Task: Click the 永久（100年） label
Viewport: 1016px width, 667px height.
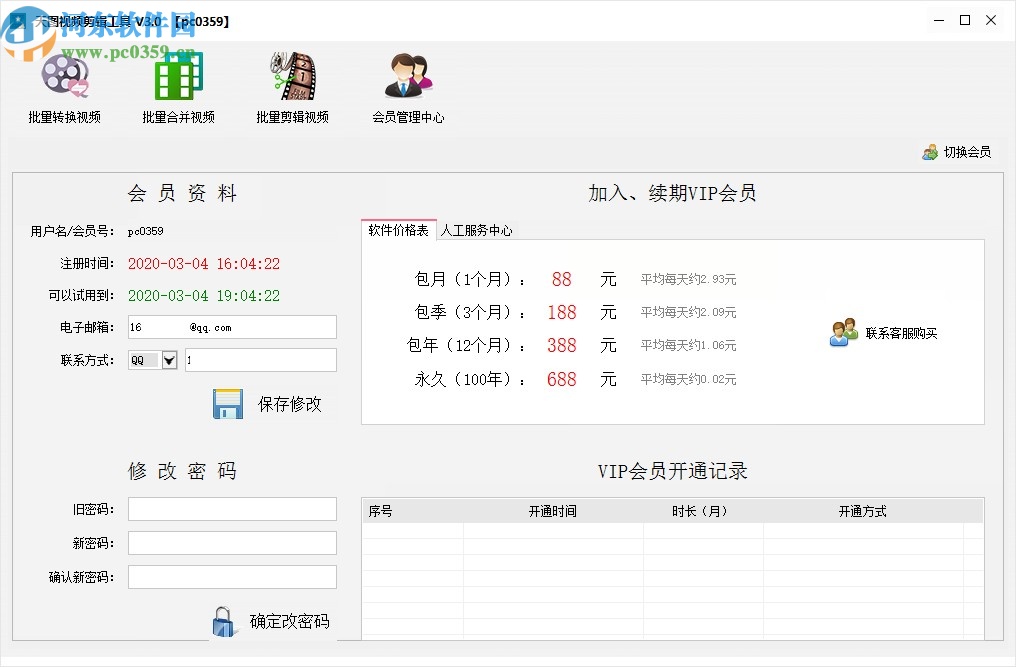Action: [469, 379]
